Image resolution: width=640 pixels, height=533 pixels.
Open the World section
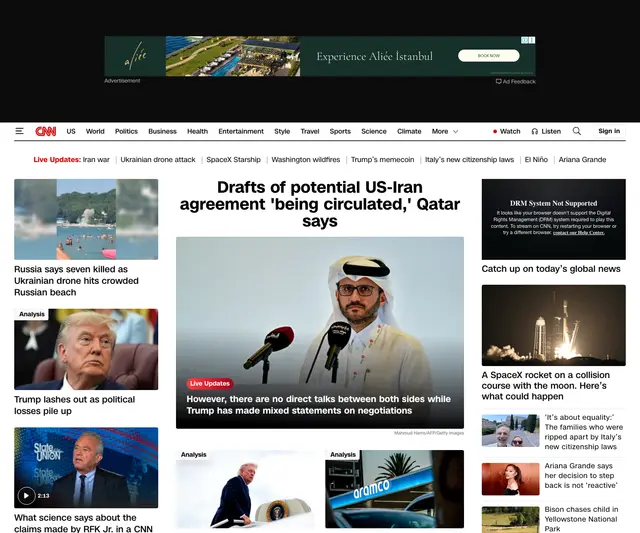95,131
